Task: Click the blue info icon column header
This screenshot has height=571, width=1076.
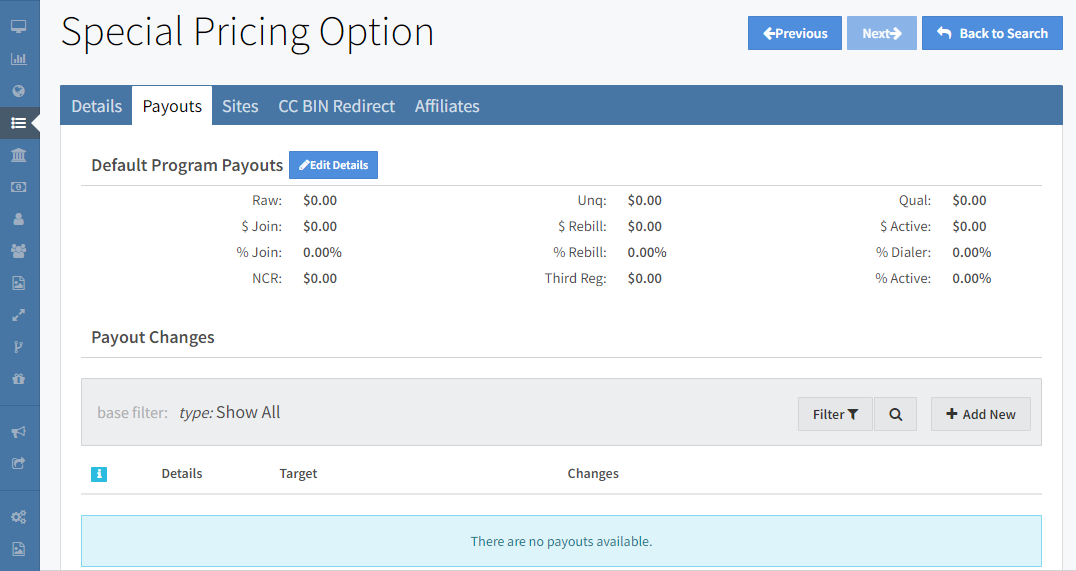Action: tap(99, 474)
